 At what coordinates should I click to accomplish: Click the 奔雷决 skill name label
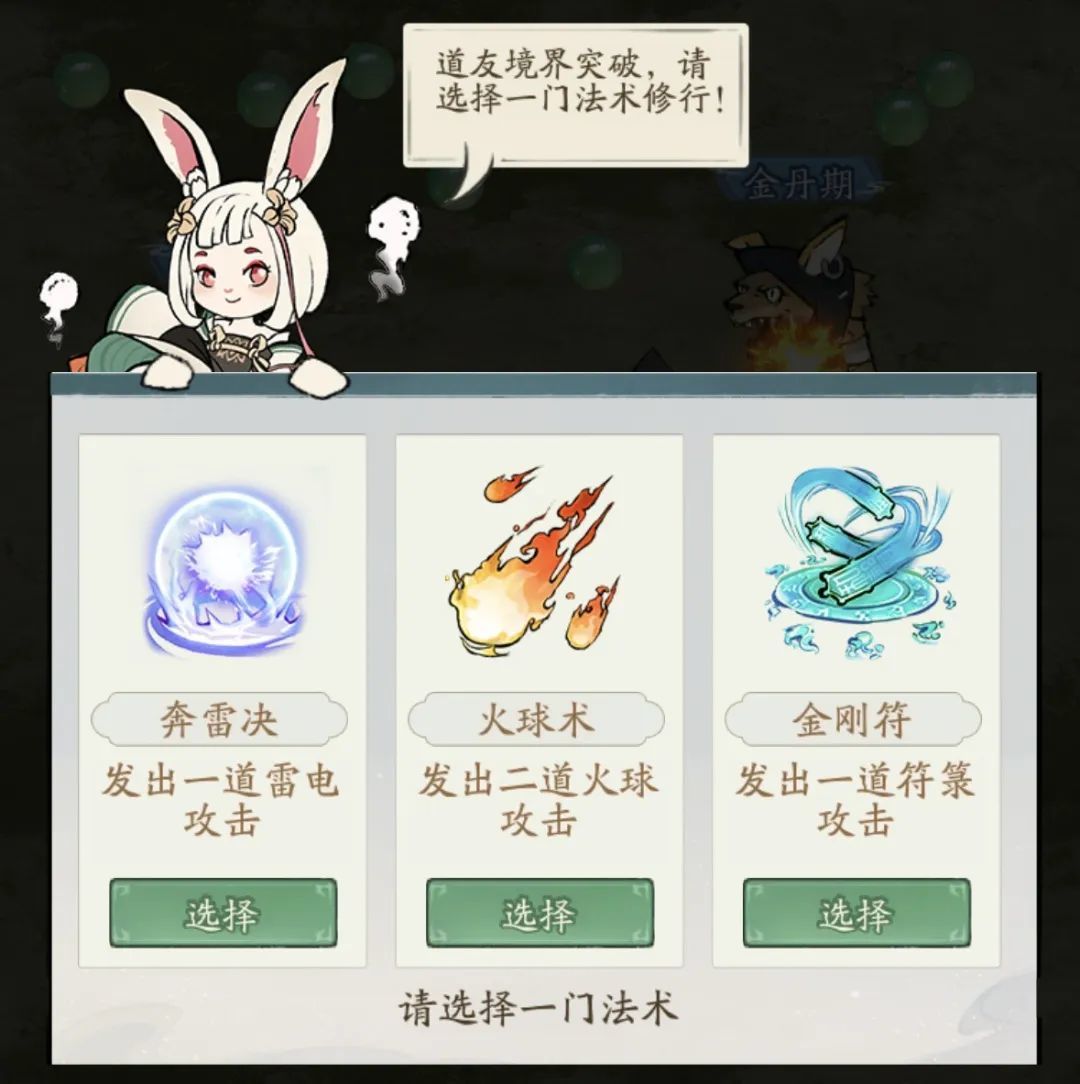[x=219, y=719]
